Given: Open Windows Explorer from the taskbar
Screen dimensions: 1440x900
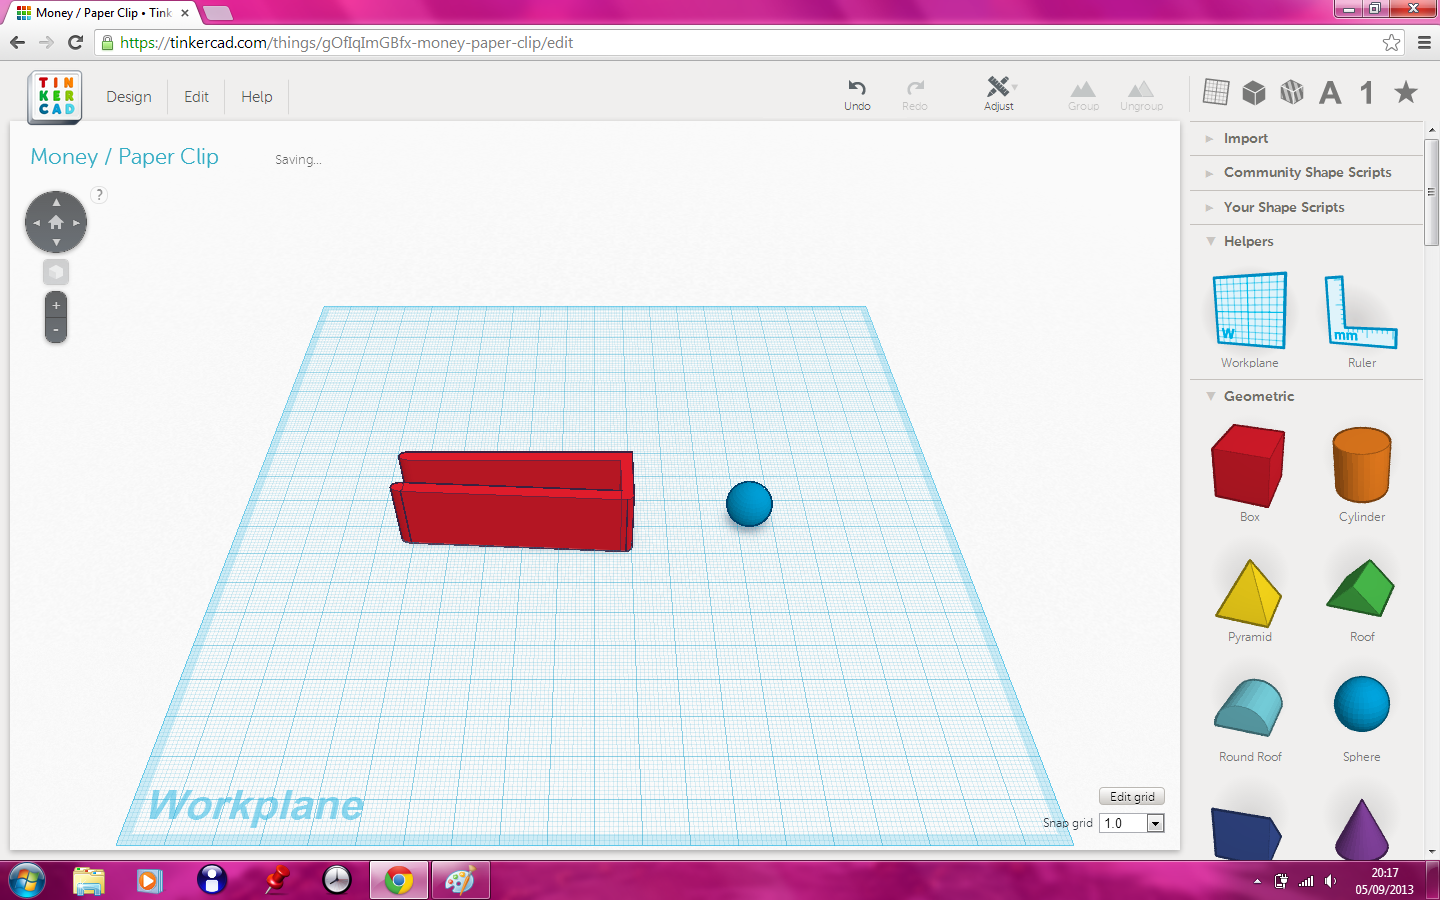Looking at the screenshot, I should (89, 880).
